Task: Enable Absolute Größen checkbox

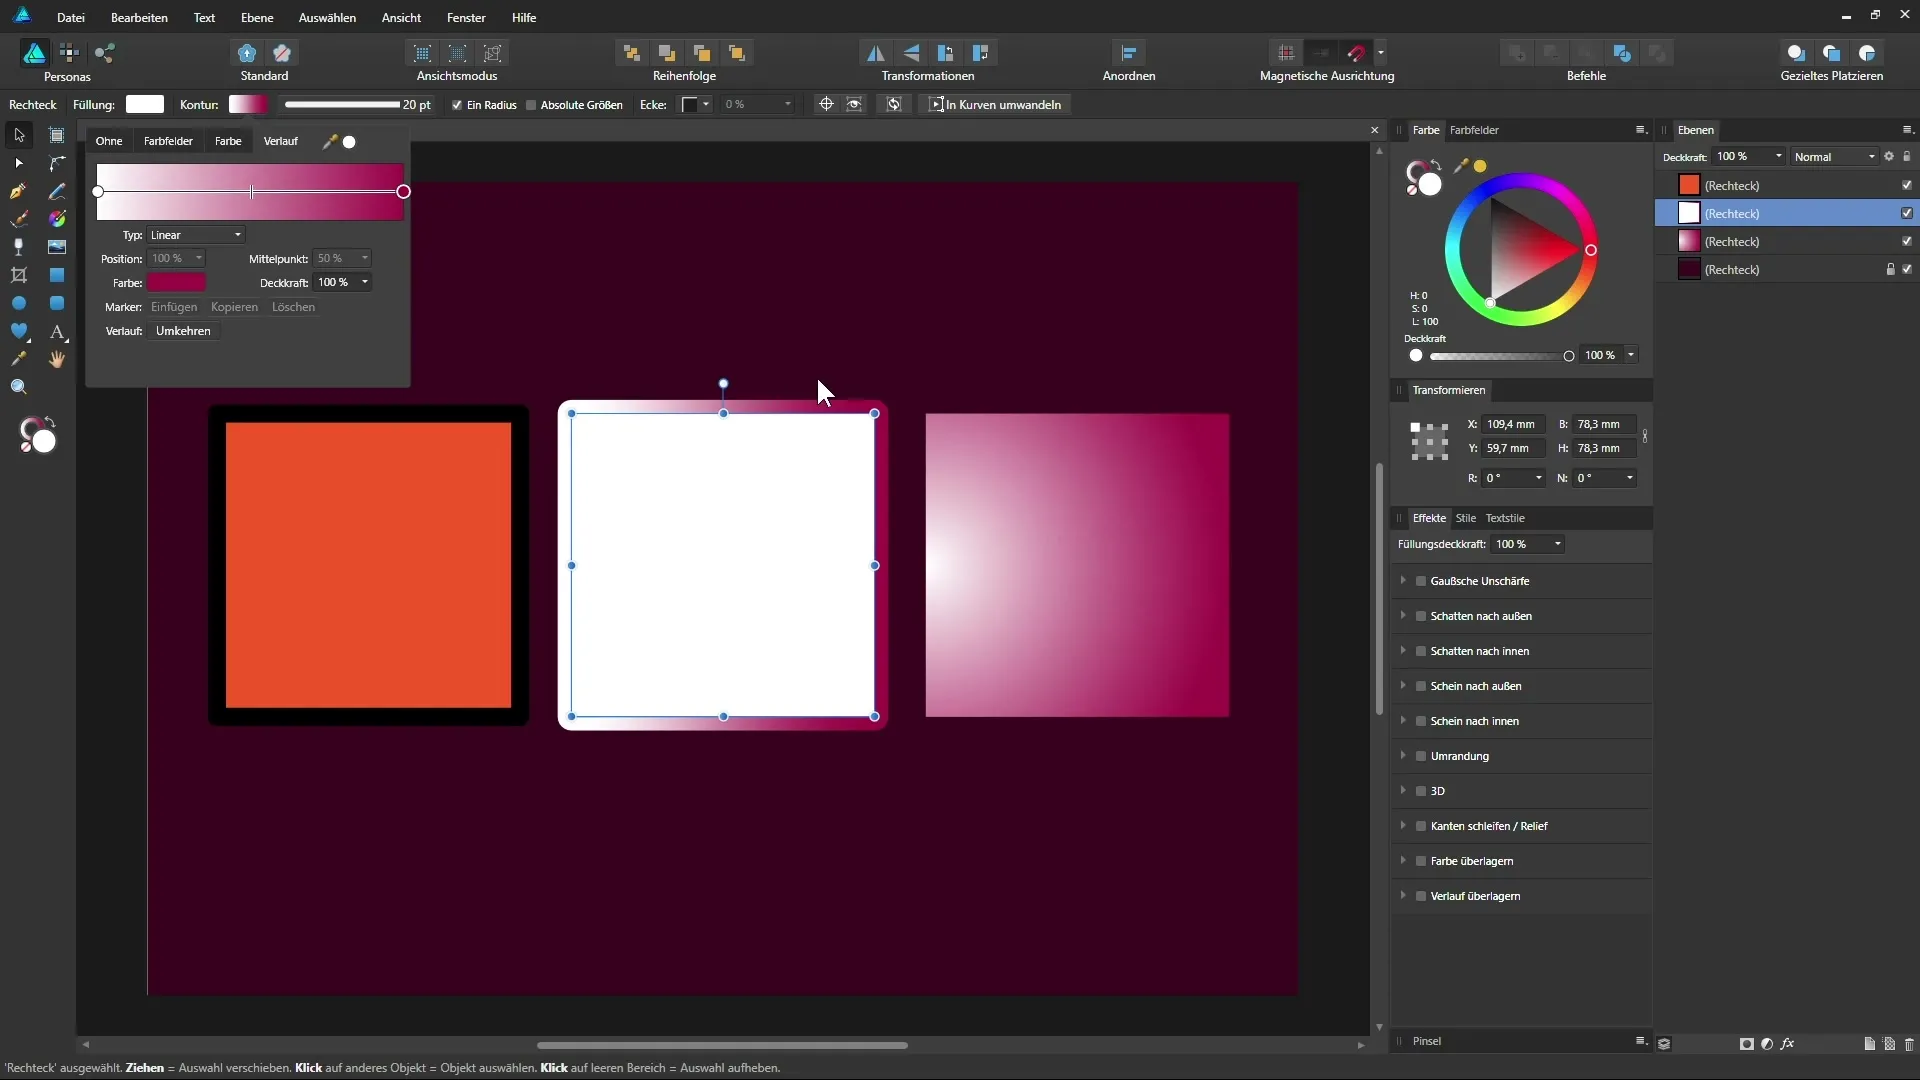Action: pyautogui.click(x=531, y=105)
